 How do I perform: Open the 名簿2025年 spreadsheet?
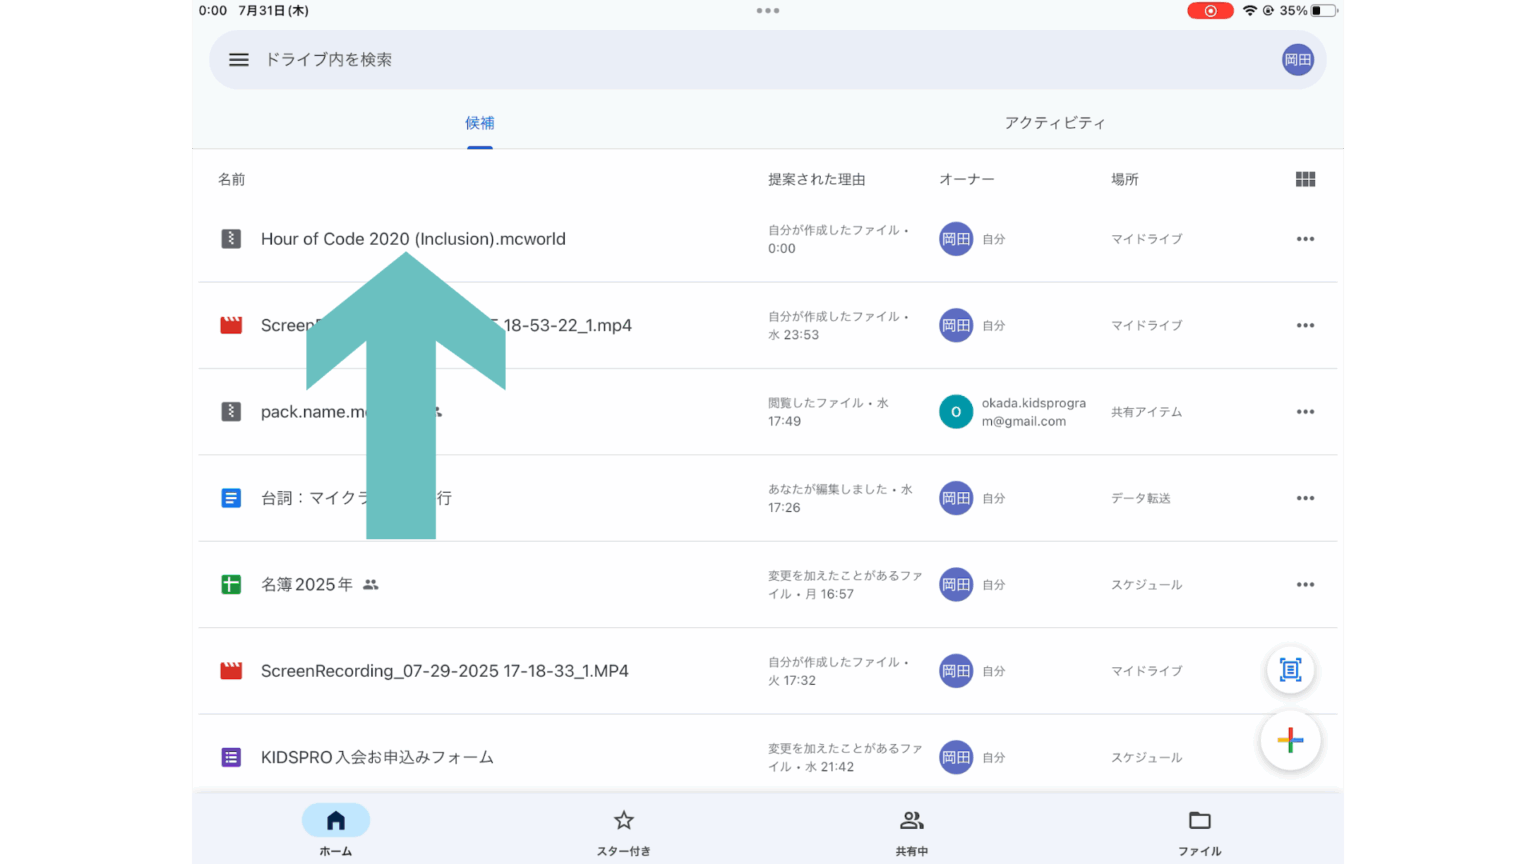(x=307, y=585)
